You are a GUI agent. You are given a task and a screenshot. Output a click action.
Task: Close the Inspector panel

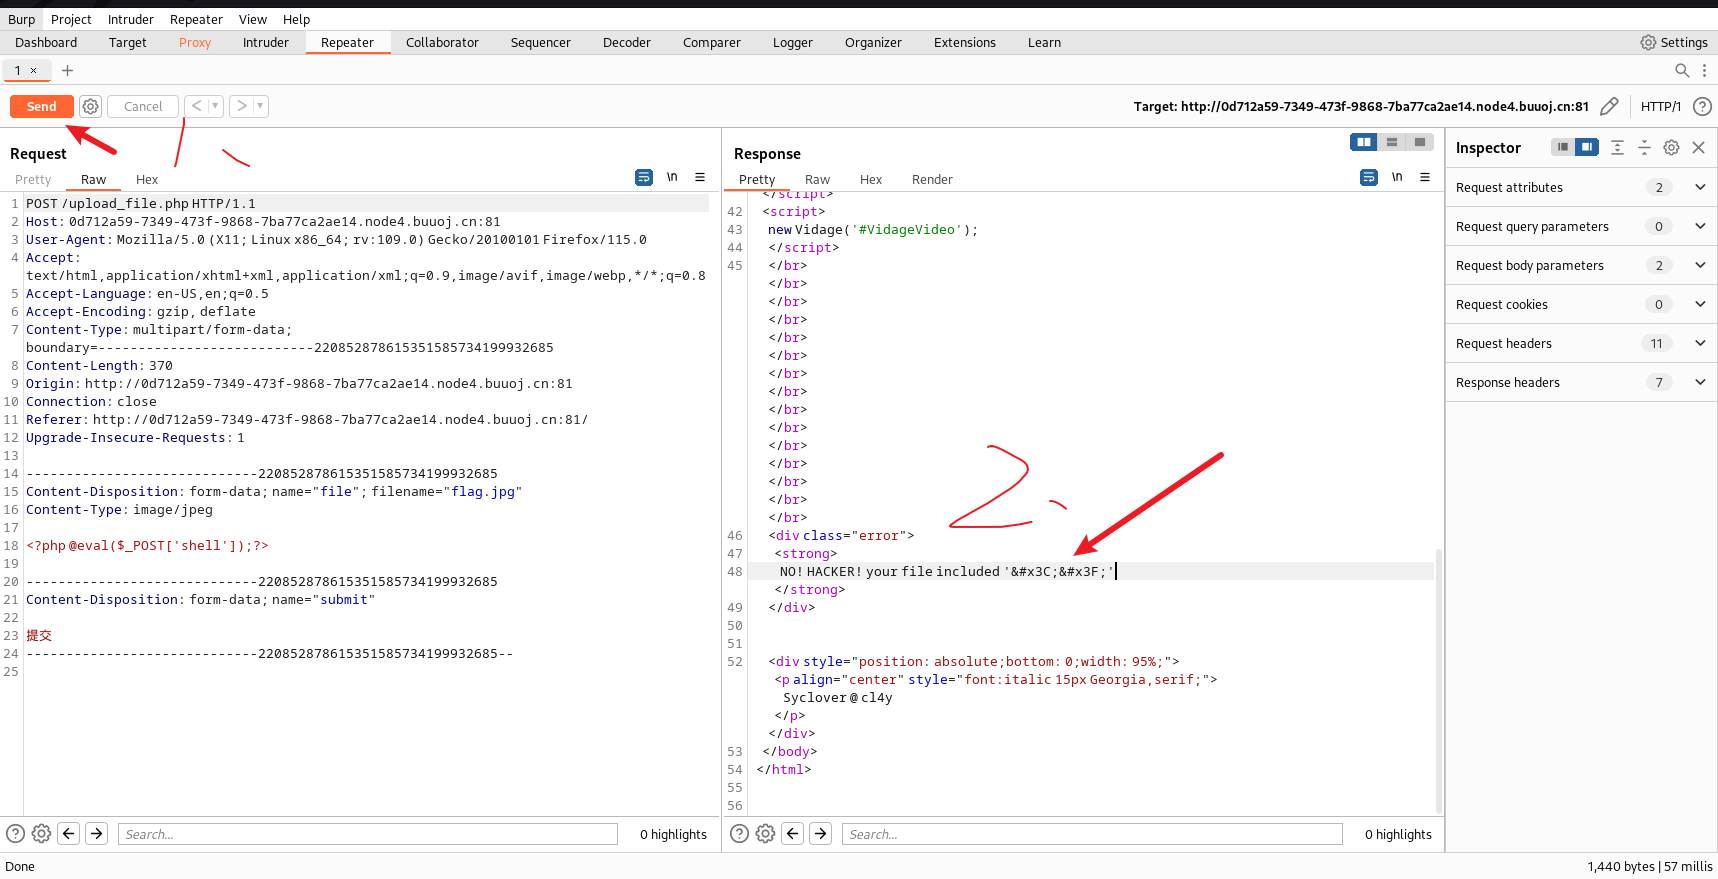click(1698, 147)
